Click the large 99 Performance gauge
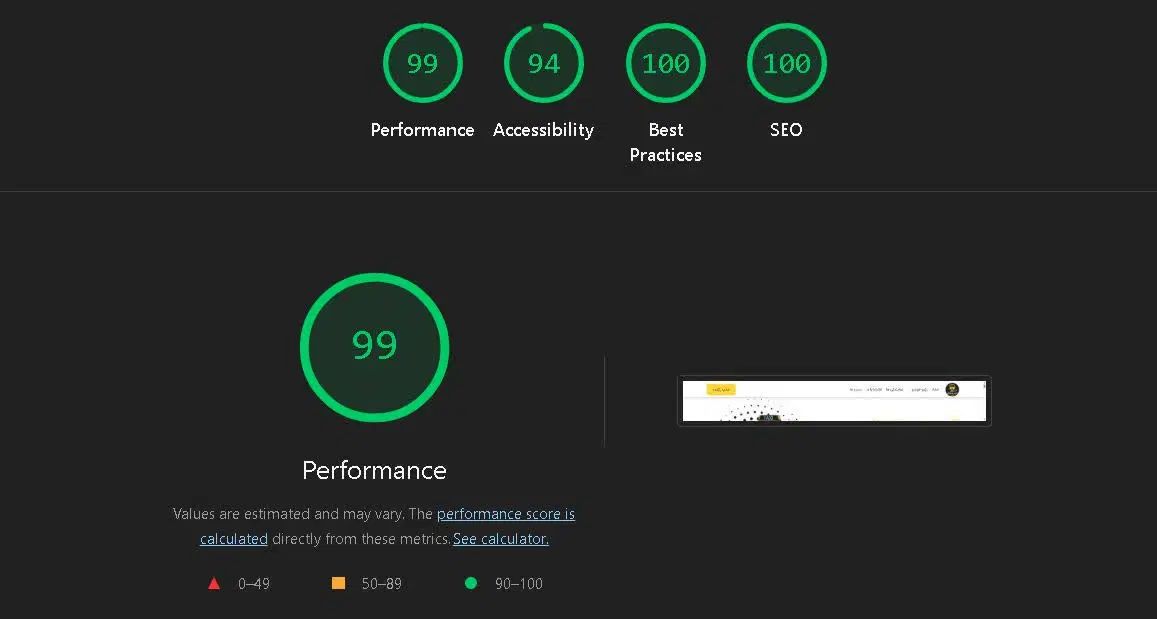The width and height of the screenshot is (1157, 619). 375,347
